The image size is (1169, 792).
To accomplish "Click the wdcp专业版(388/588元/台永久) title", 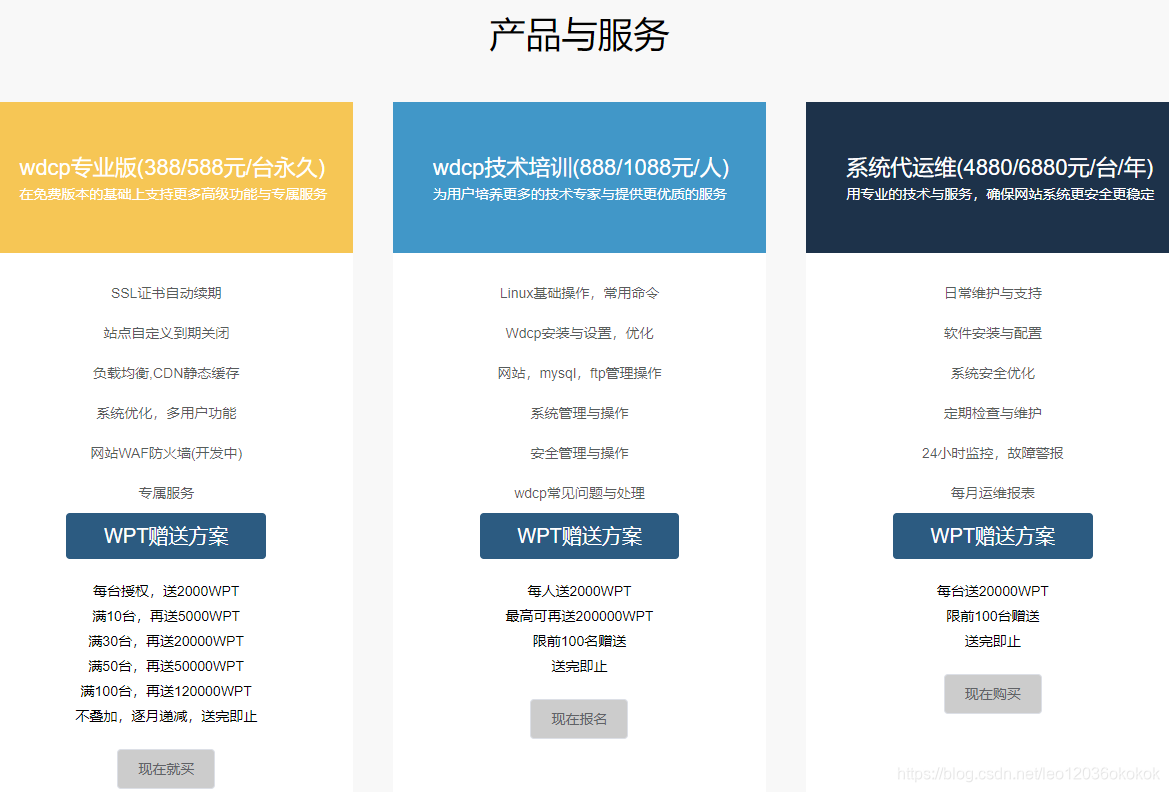I will [x=172, y=167].
